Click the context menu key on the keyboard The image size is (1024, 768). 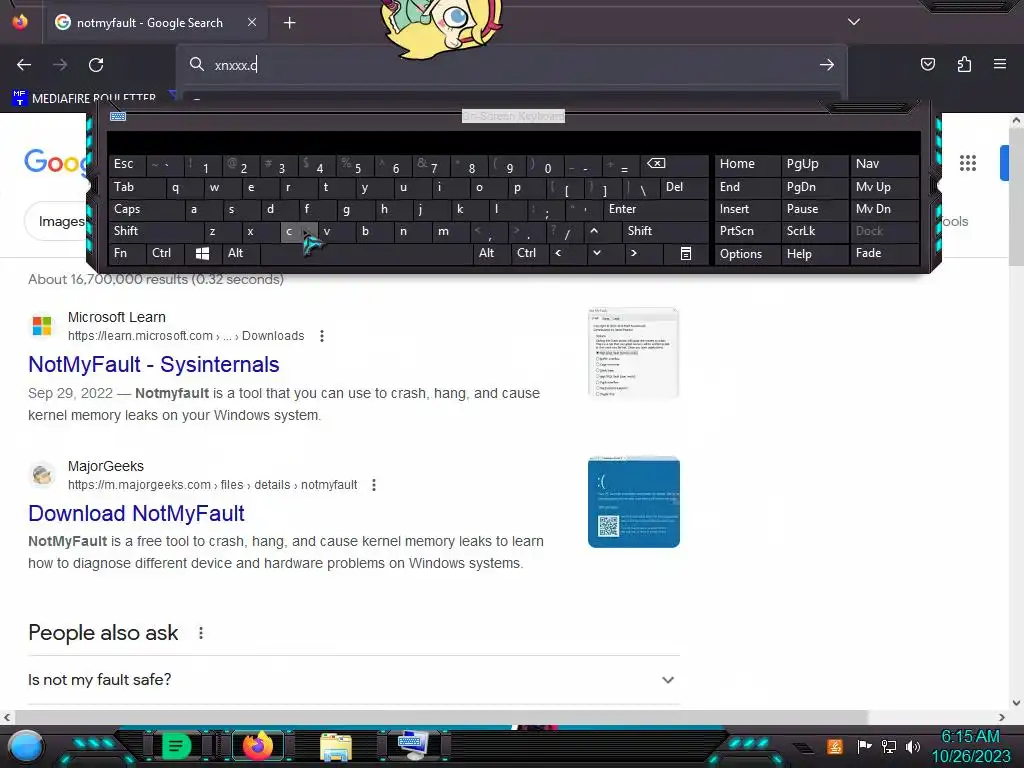tap(685, 253)
